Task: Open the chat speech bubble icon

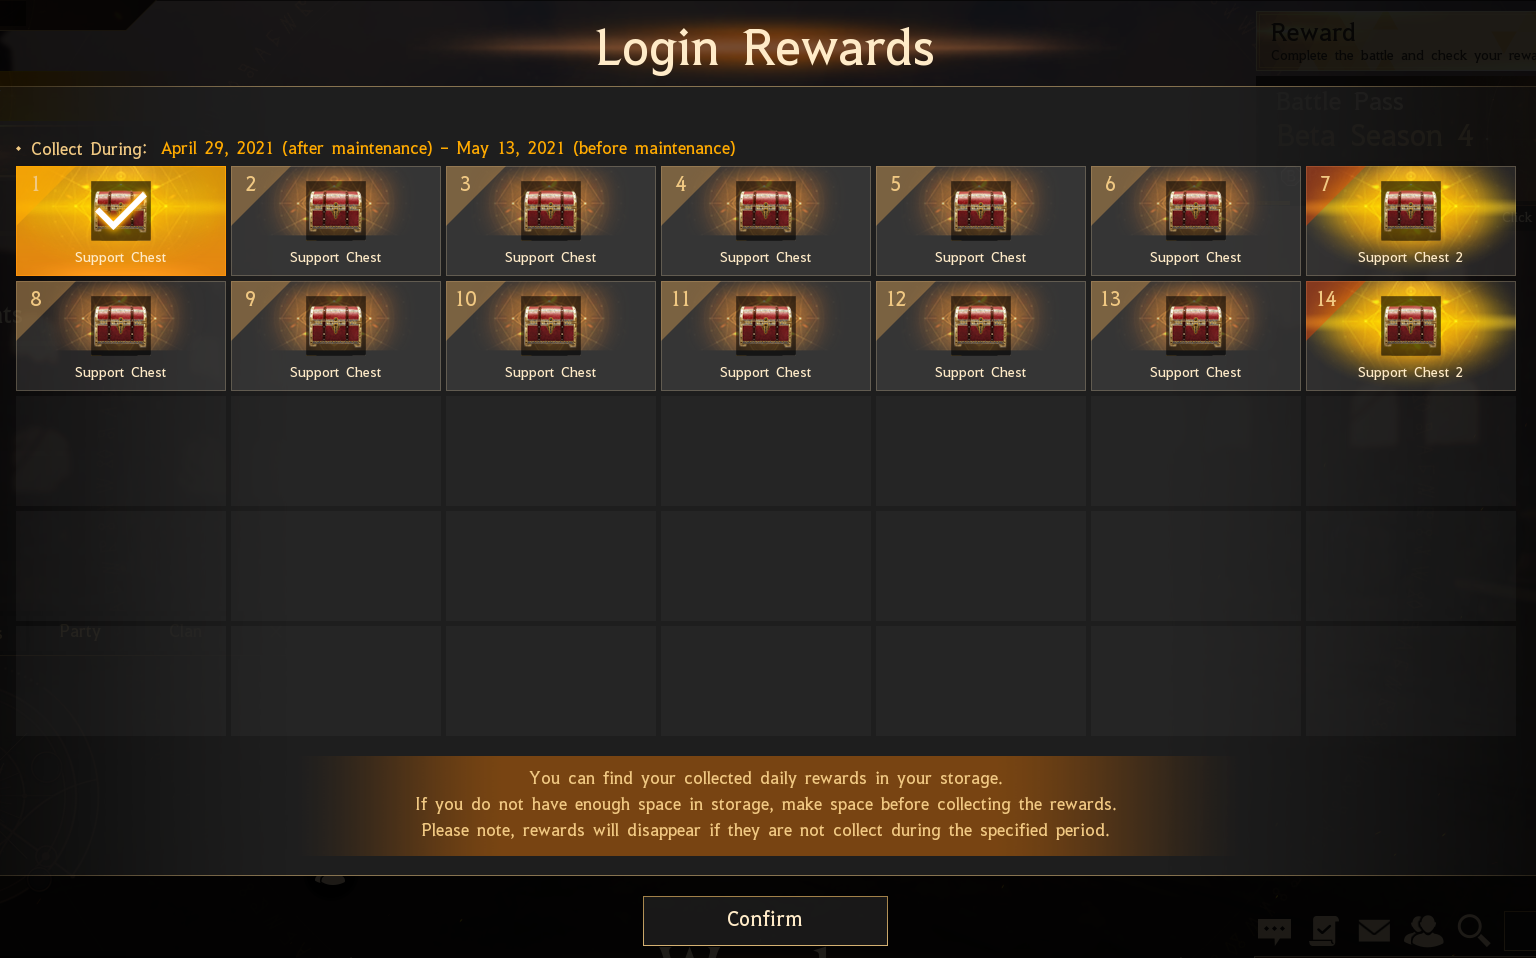Action: [1274, 931]
